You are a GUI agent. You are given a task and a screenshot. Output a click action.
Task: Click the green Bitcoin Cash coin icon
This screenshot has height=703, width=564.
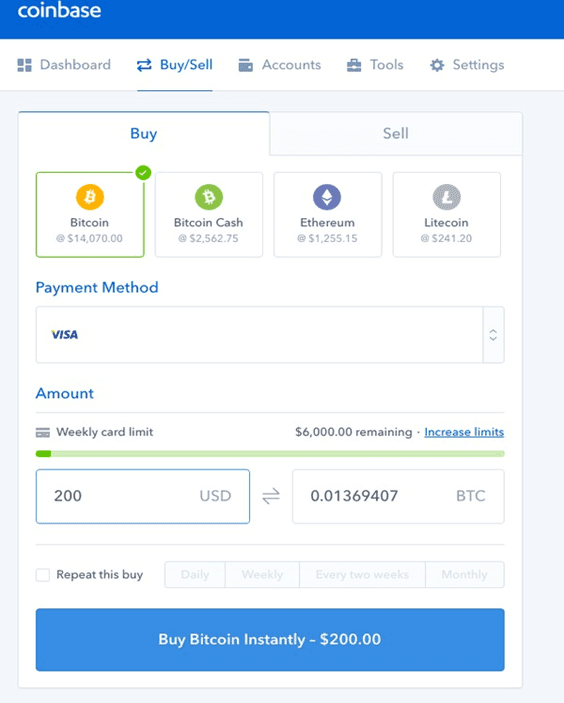pos(209,197)
